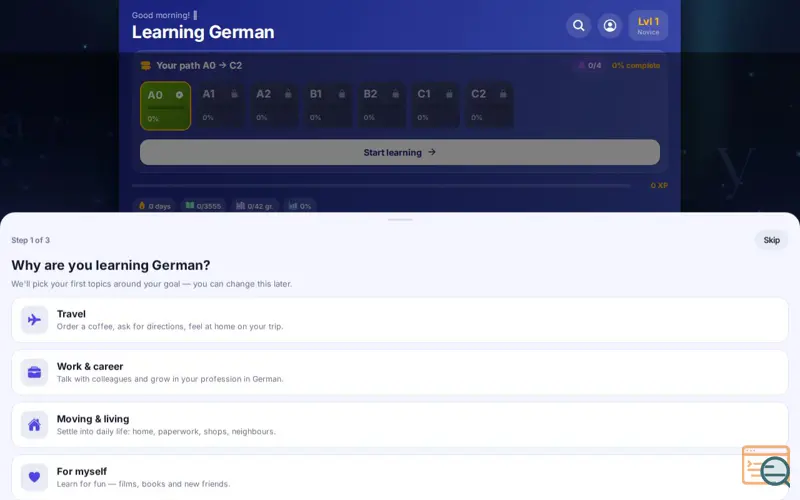
Task: Grab the bottom sheet drag handle
Action: tap(400, 220)
